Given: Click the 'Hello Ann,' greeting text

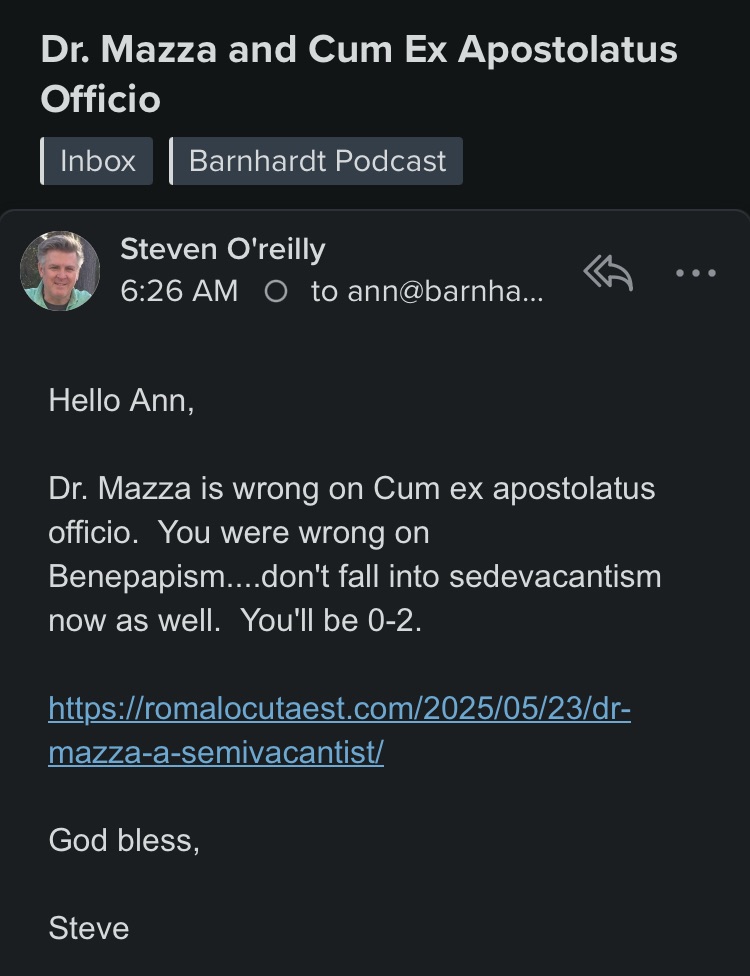Looking at the screenshot, I should pos(121,400).
